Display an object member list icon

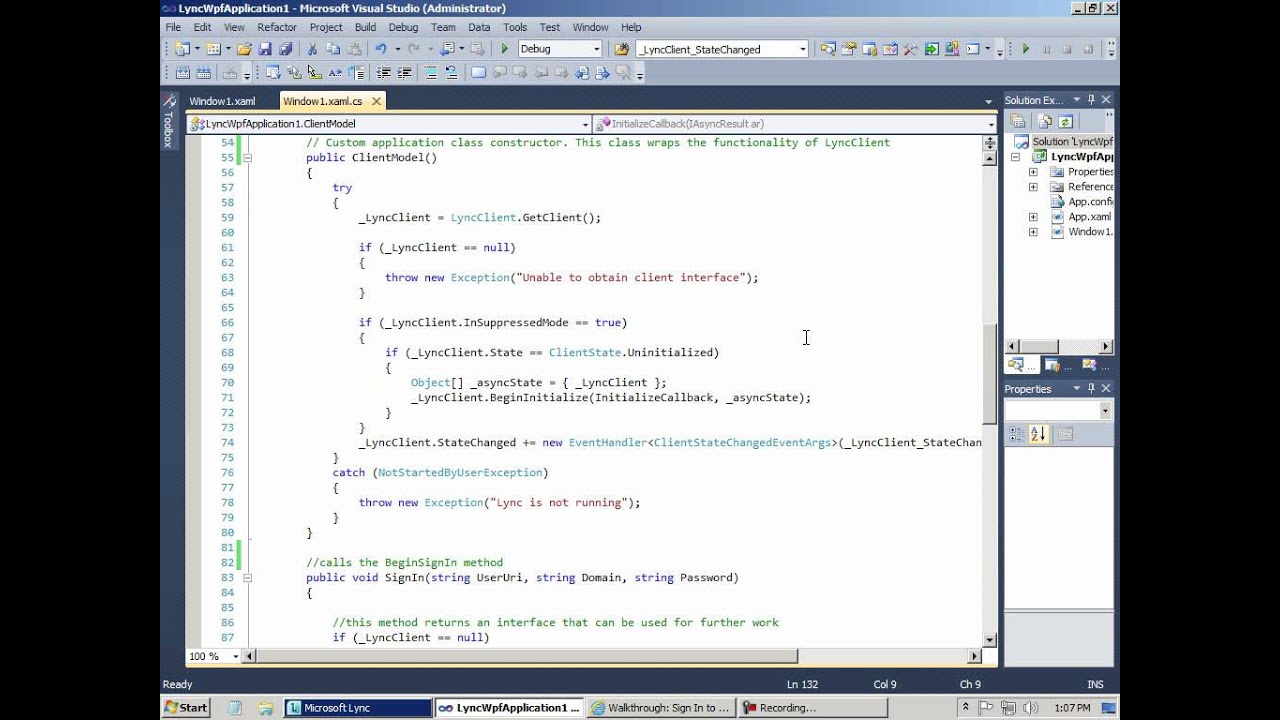(x=273, y=72)
